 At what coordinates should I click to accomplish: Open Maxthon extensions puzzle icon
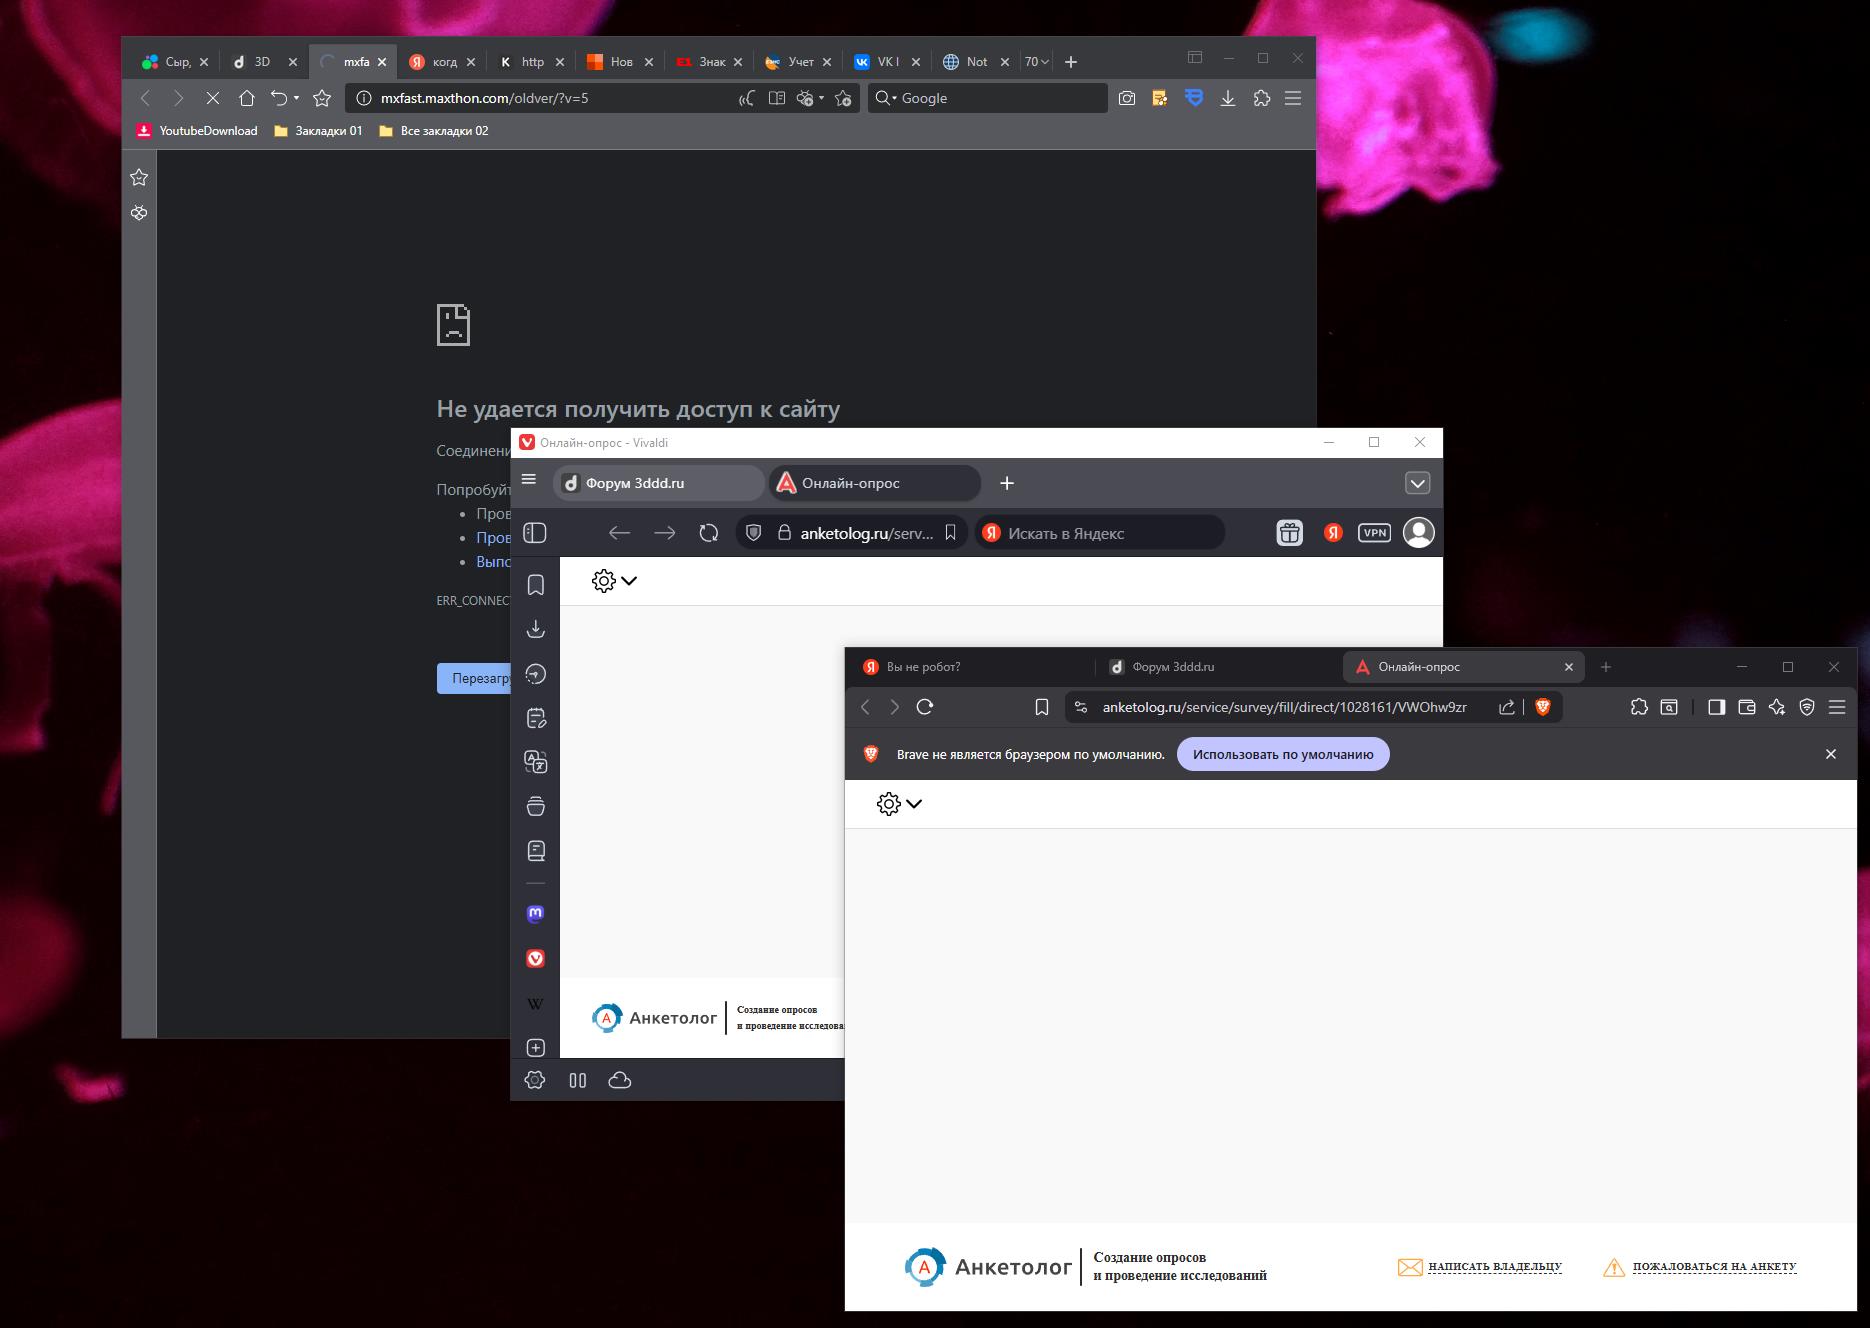[x=1262, y=98]
